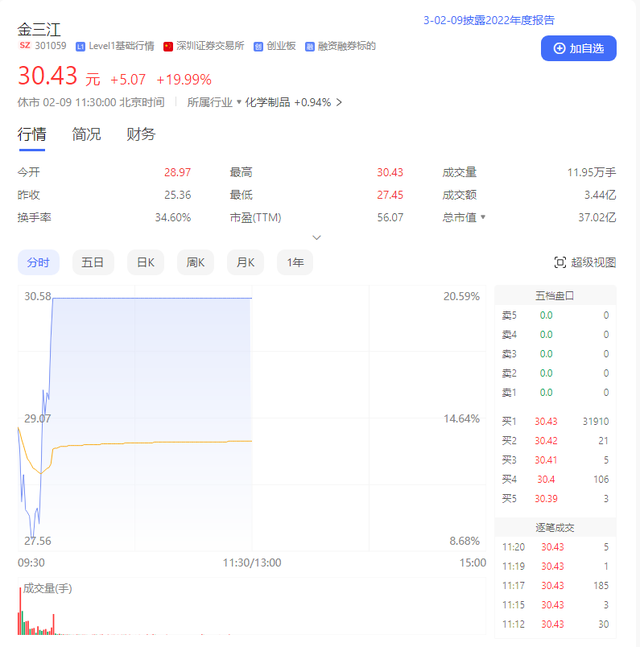Click the 五档盘口 panel header
Viewport: 640px width, 647px height.
tap(555, 296)
